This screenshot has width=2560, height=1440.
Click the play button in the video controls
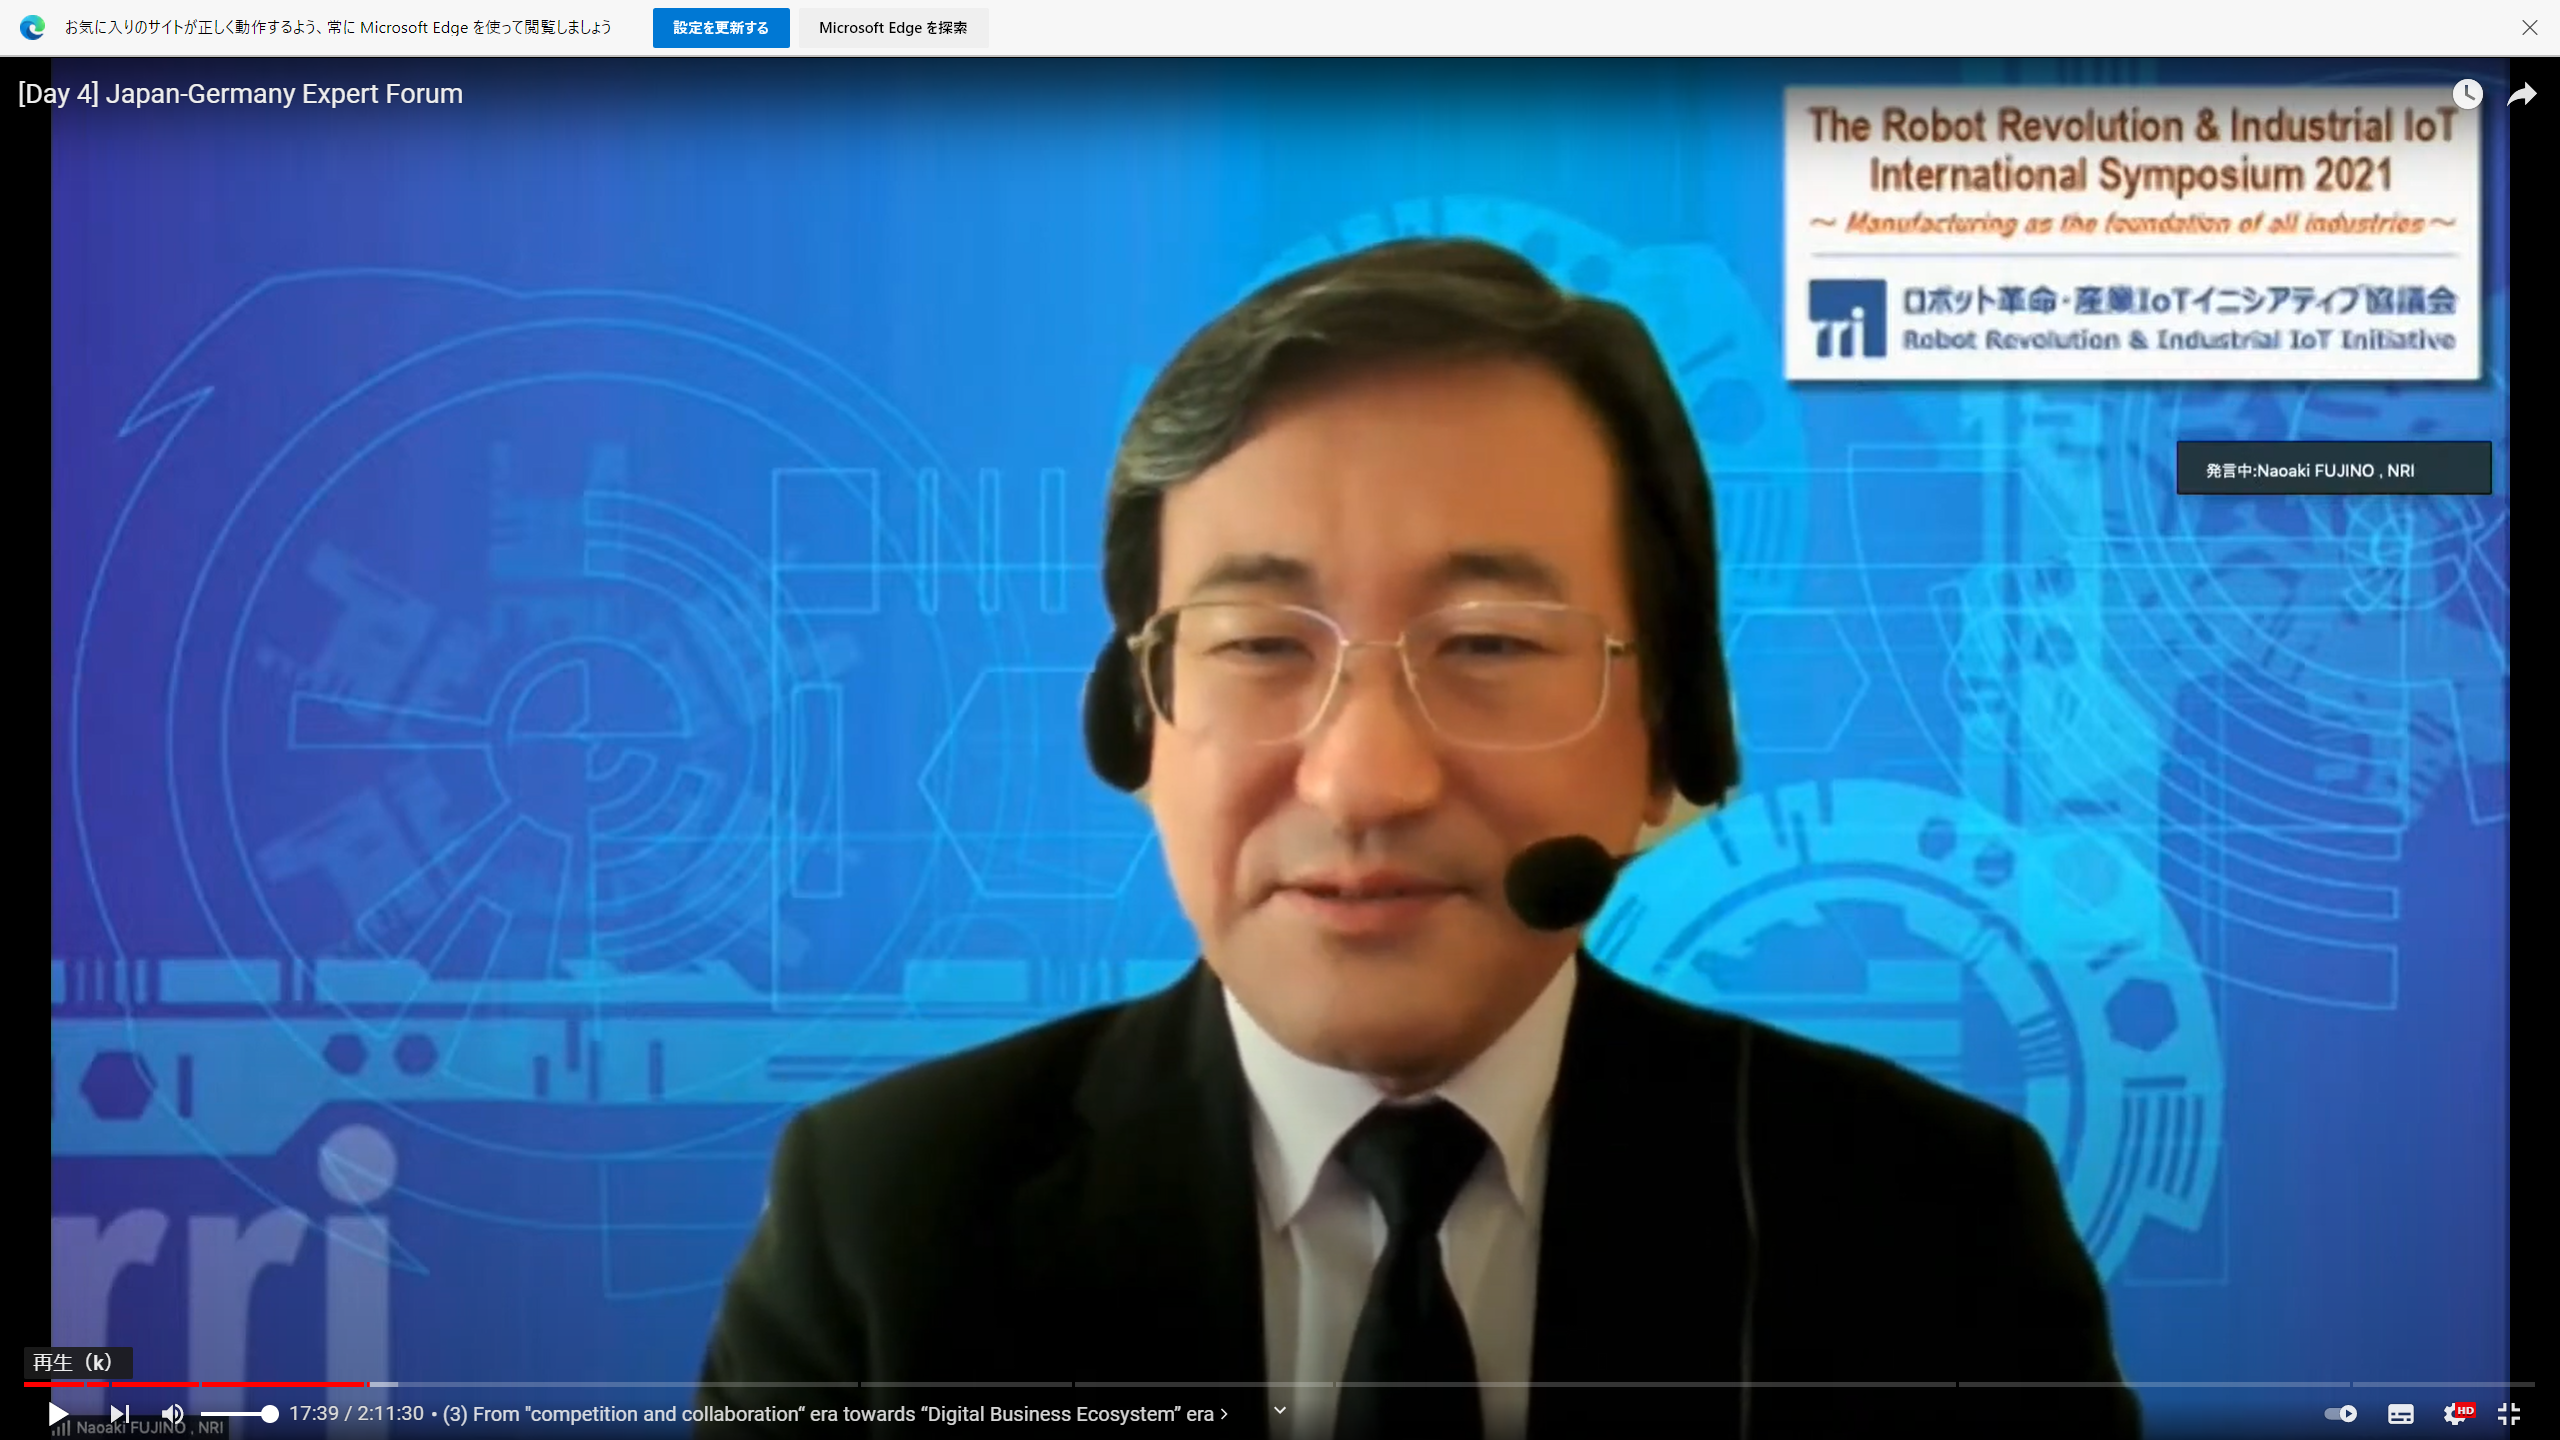click(57, 1413)
